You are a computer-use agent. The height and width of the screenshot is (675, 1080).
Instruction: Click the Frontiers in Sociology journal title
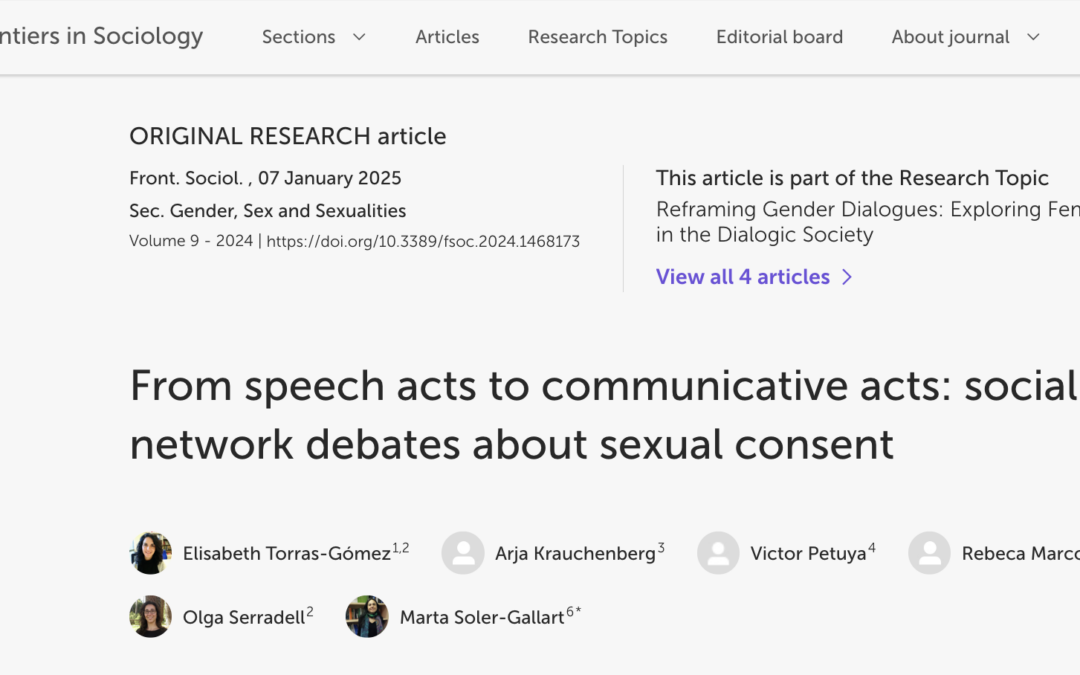[100, 37]
